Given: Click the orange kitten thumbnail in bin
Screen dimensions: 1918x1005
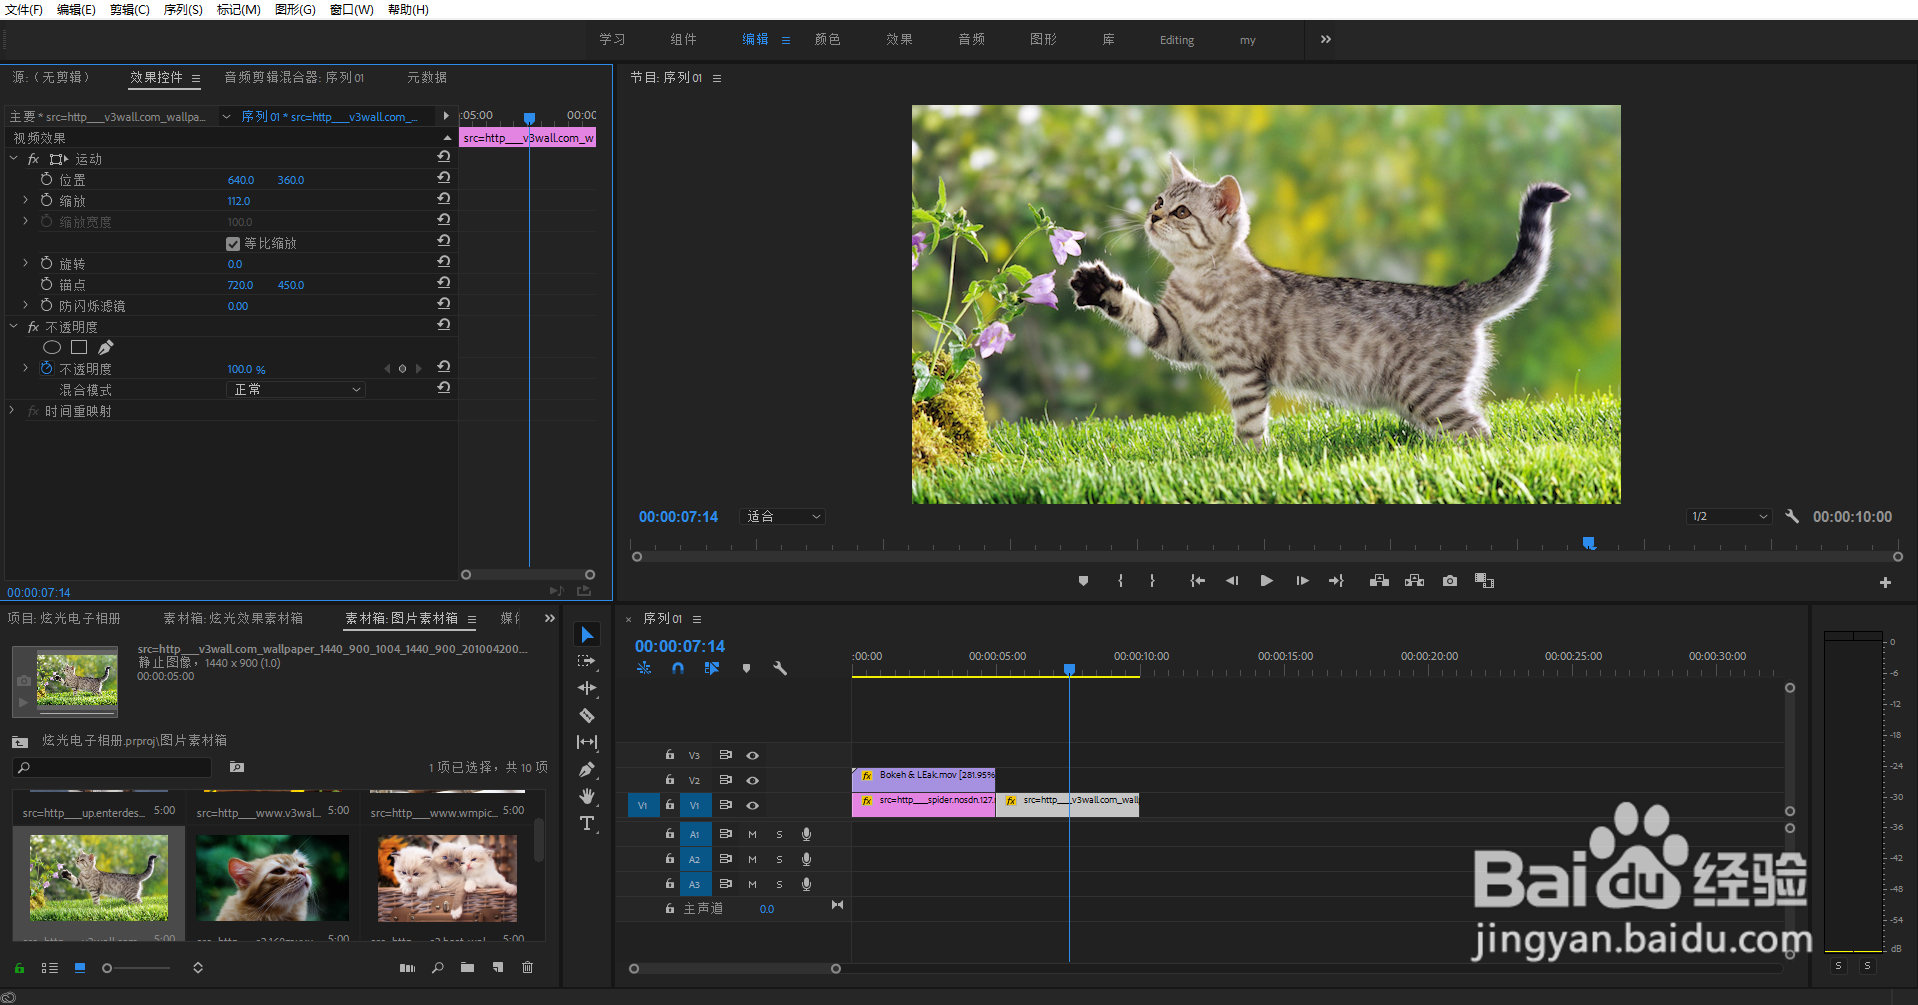Looking at the screenshot, I should 272,878.
